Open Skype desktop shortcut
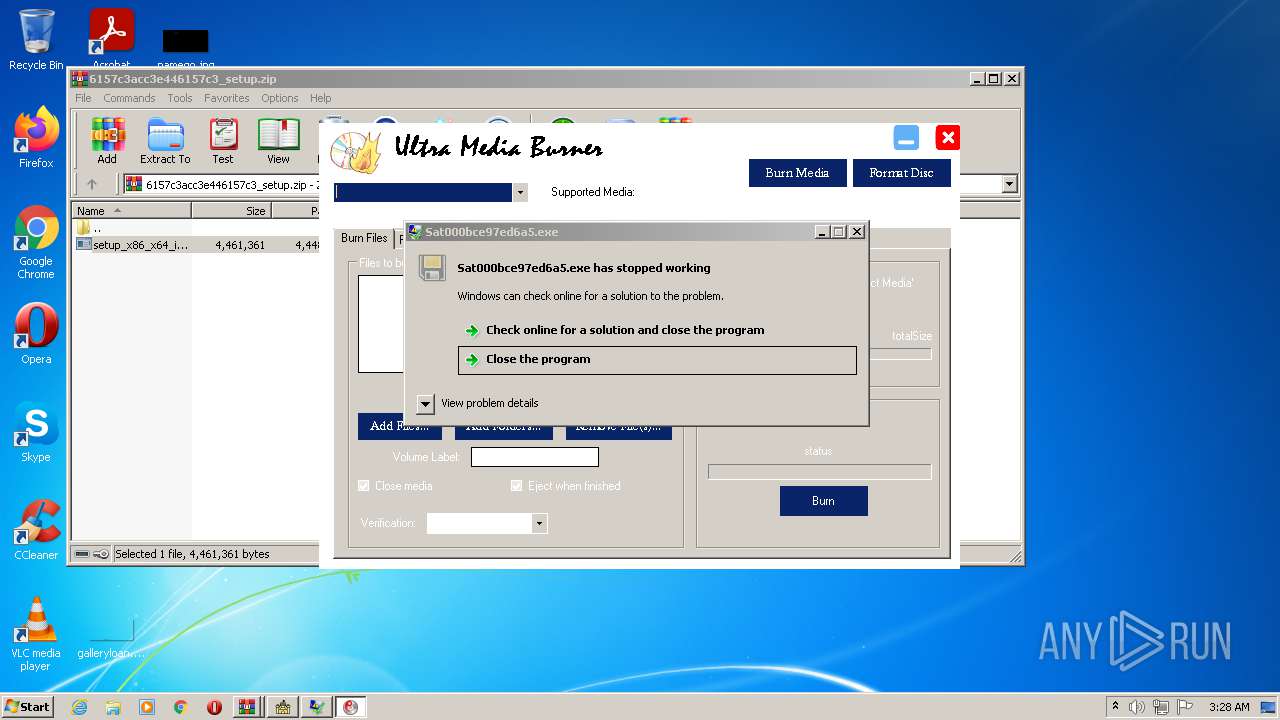Screen dimensions: 1280x720 [36, 432]
